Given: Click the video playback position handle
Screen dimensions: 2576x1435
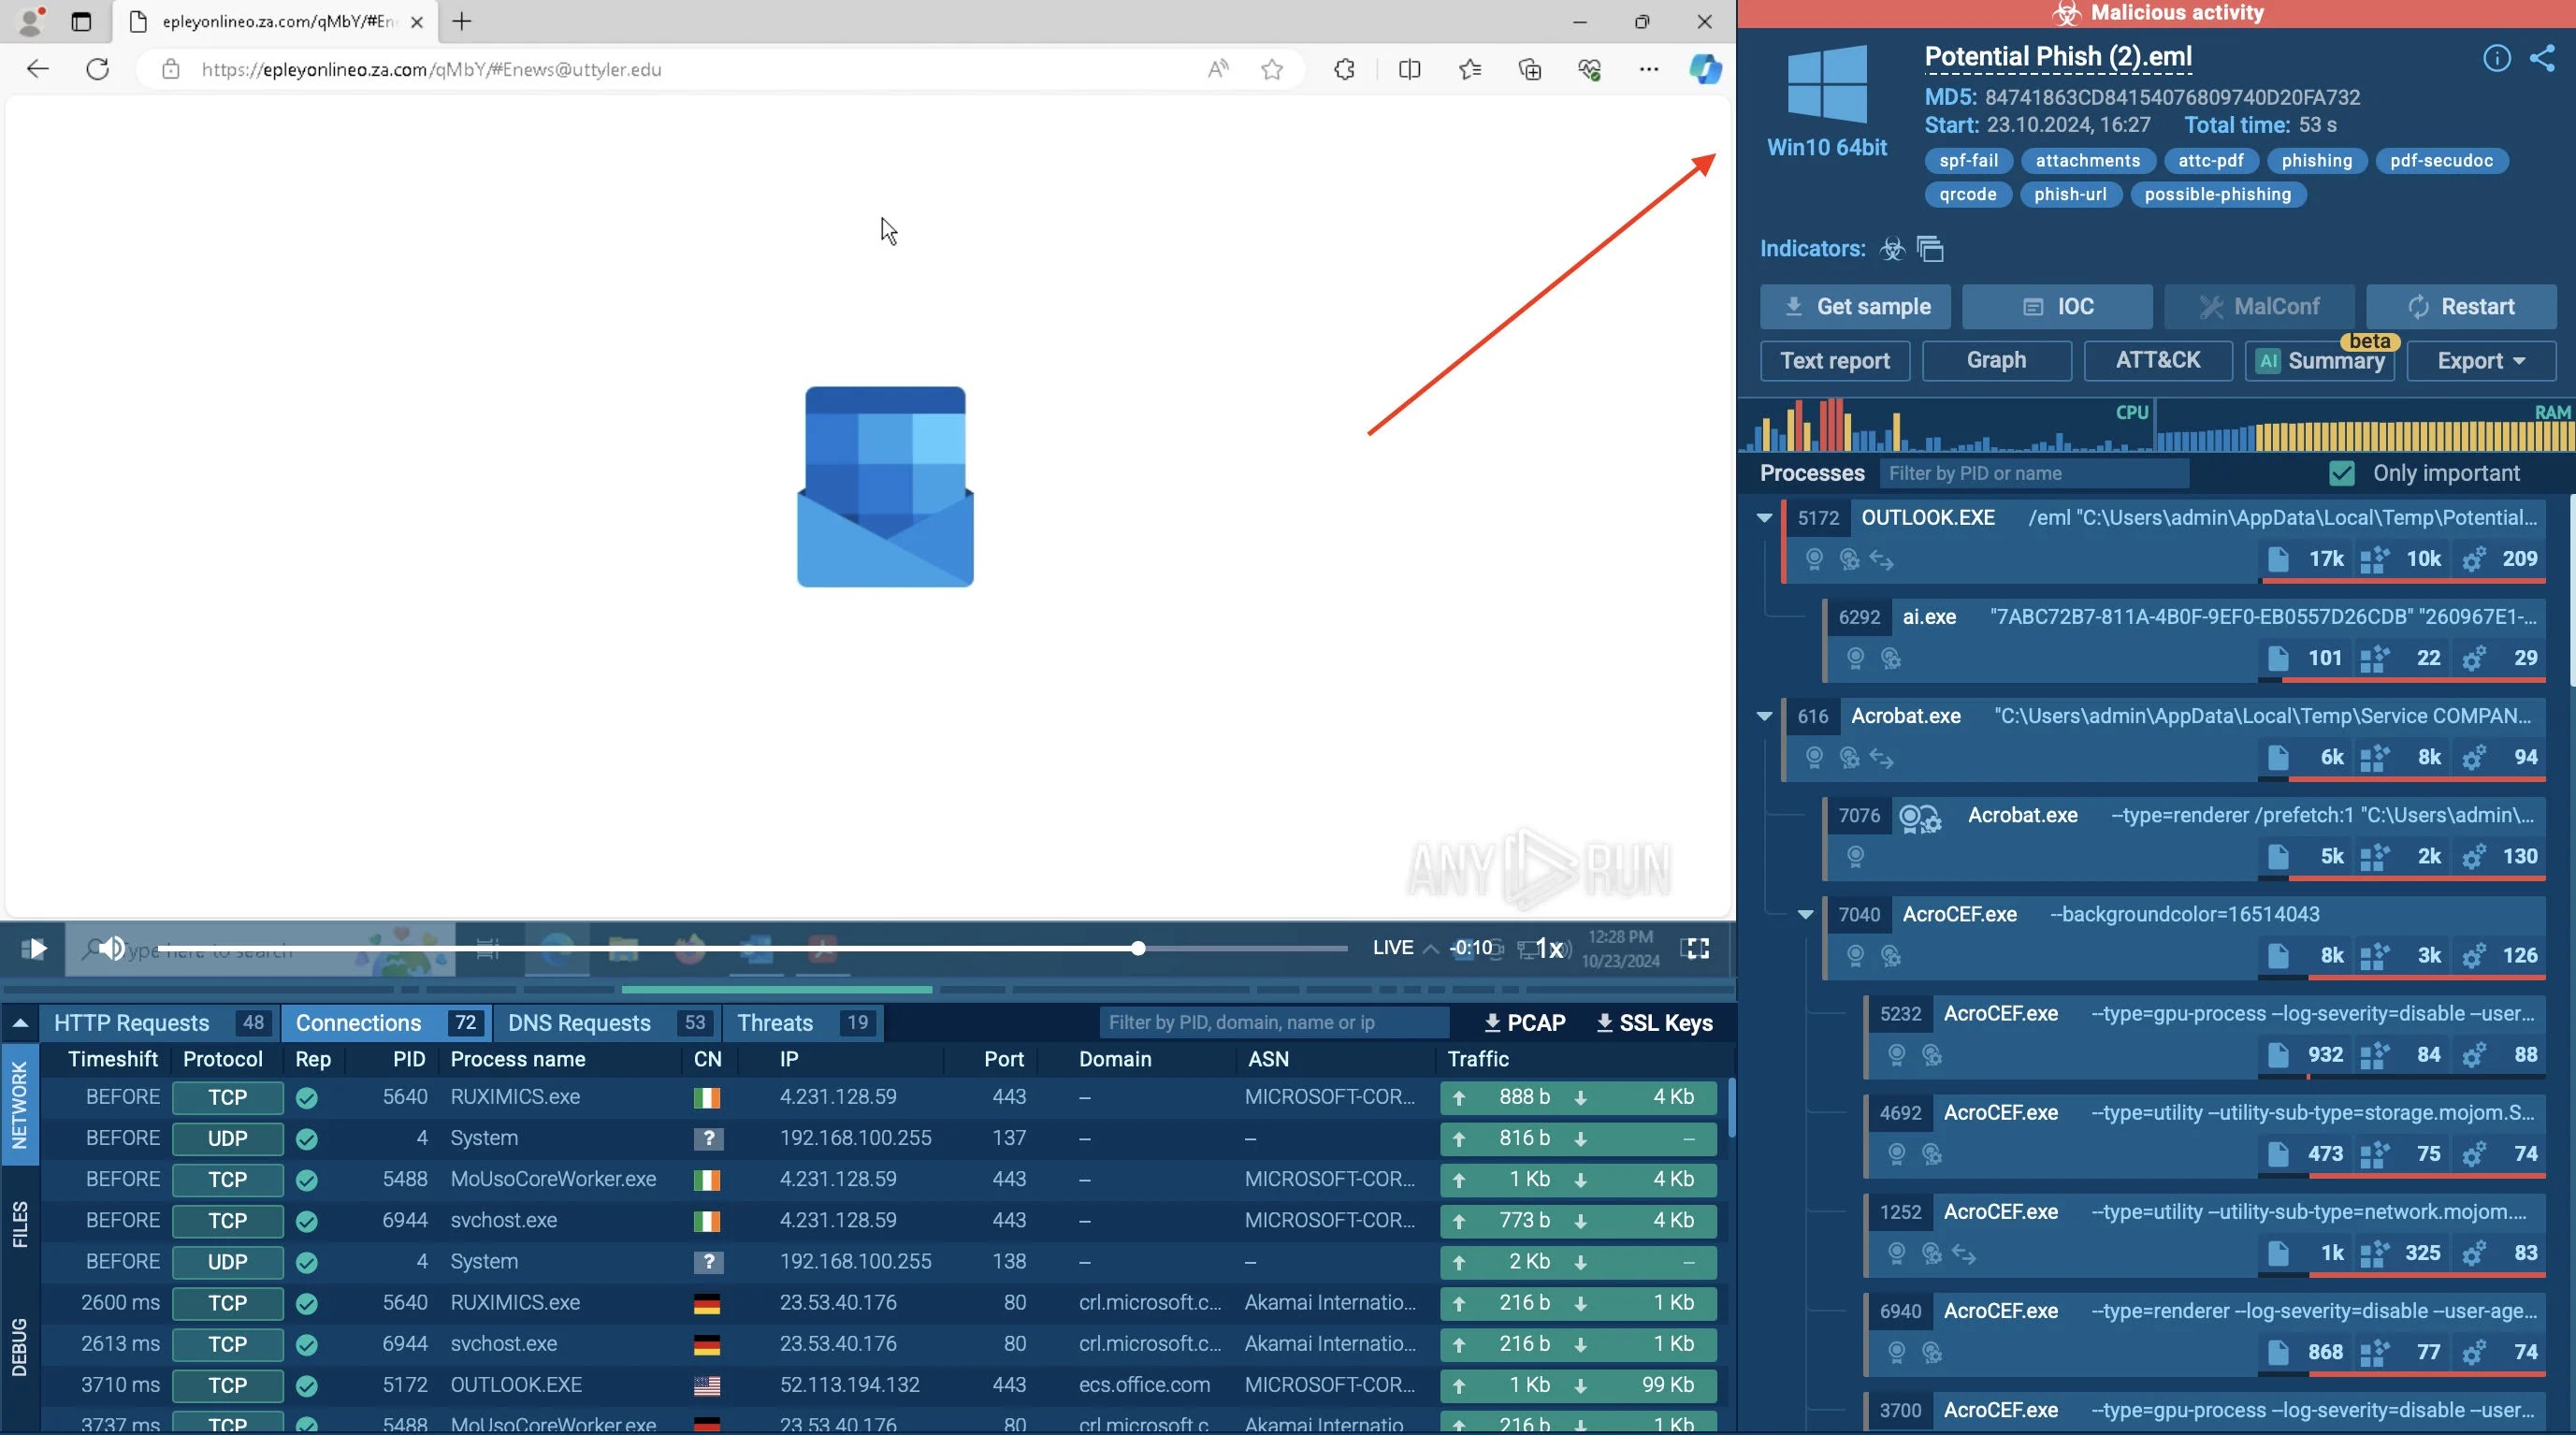Looking at the screenshot, I should click(x=1138, y=948).
